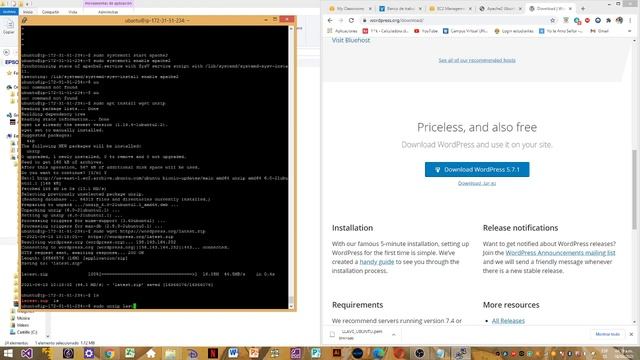Open the Administrar ribbon tab in Explorer
Image resolution: width=640 pixels, height=360 pixels.
pyautogui.click(x=108, y=12)
